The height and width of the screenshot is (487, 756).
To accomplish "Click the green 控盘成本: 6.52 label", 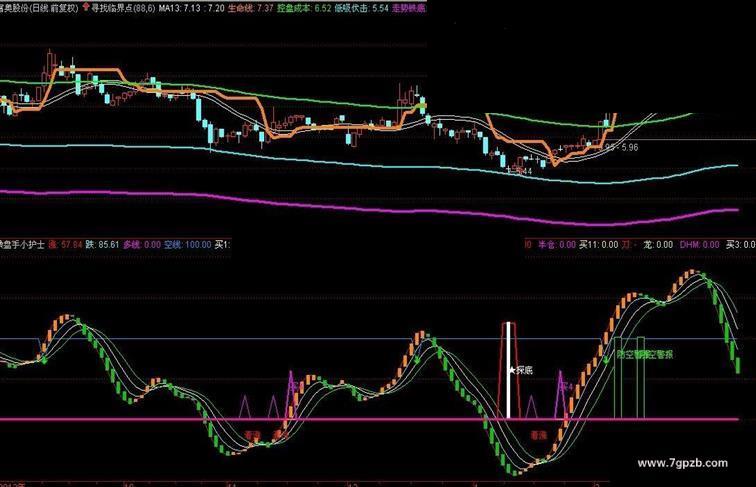I will point(304,8).
